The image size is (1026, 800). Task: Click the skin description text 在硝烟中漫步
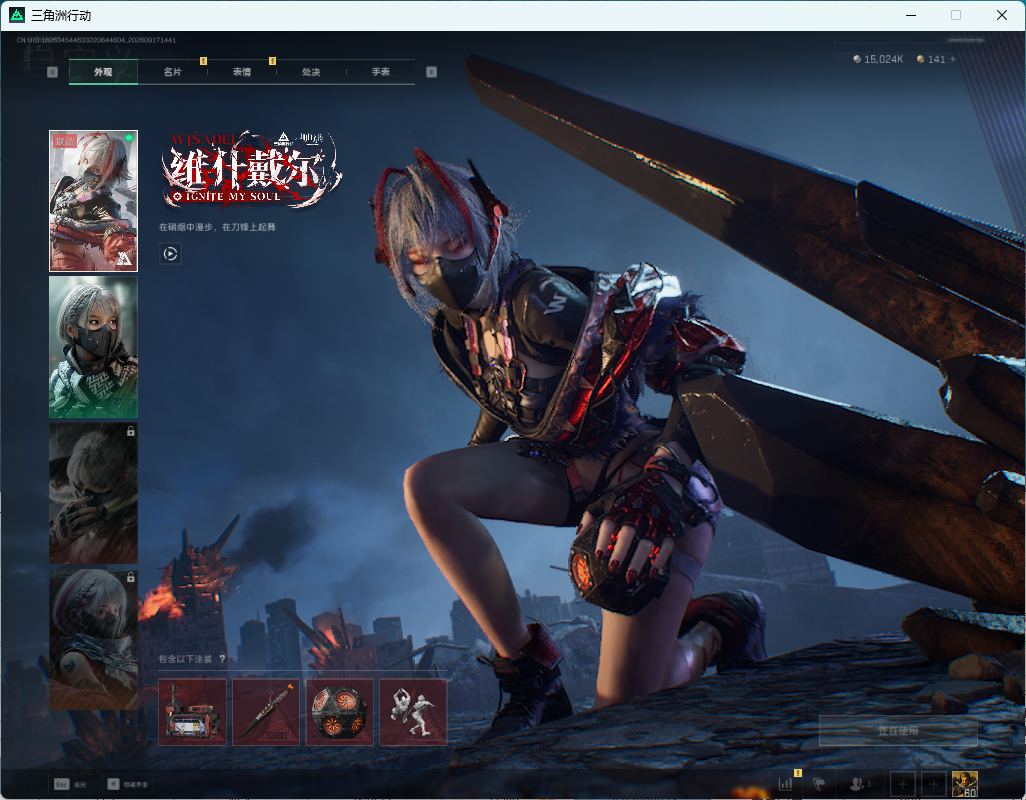[x=217, y=227]
